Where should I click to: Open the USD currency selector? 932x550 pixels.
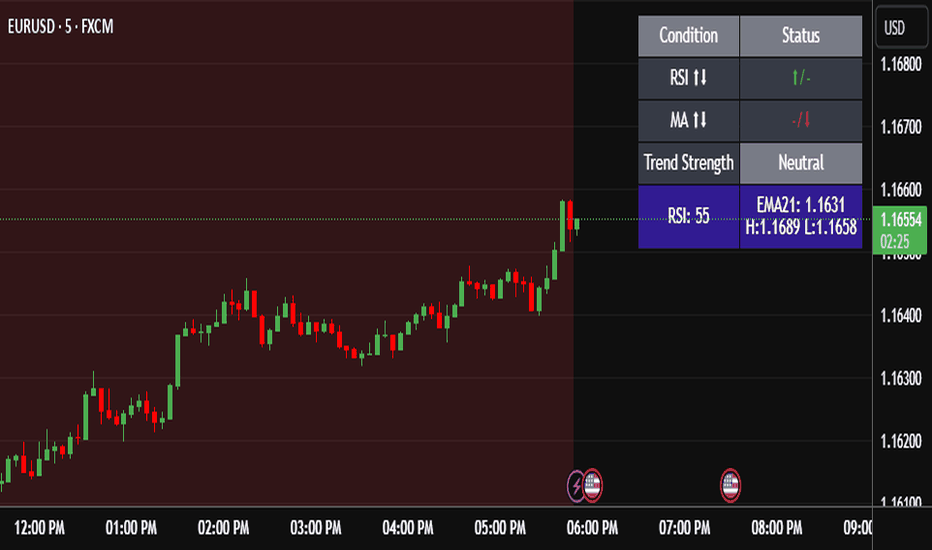tap(901, 27)
